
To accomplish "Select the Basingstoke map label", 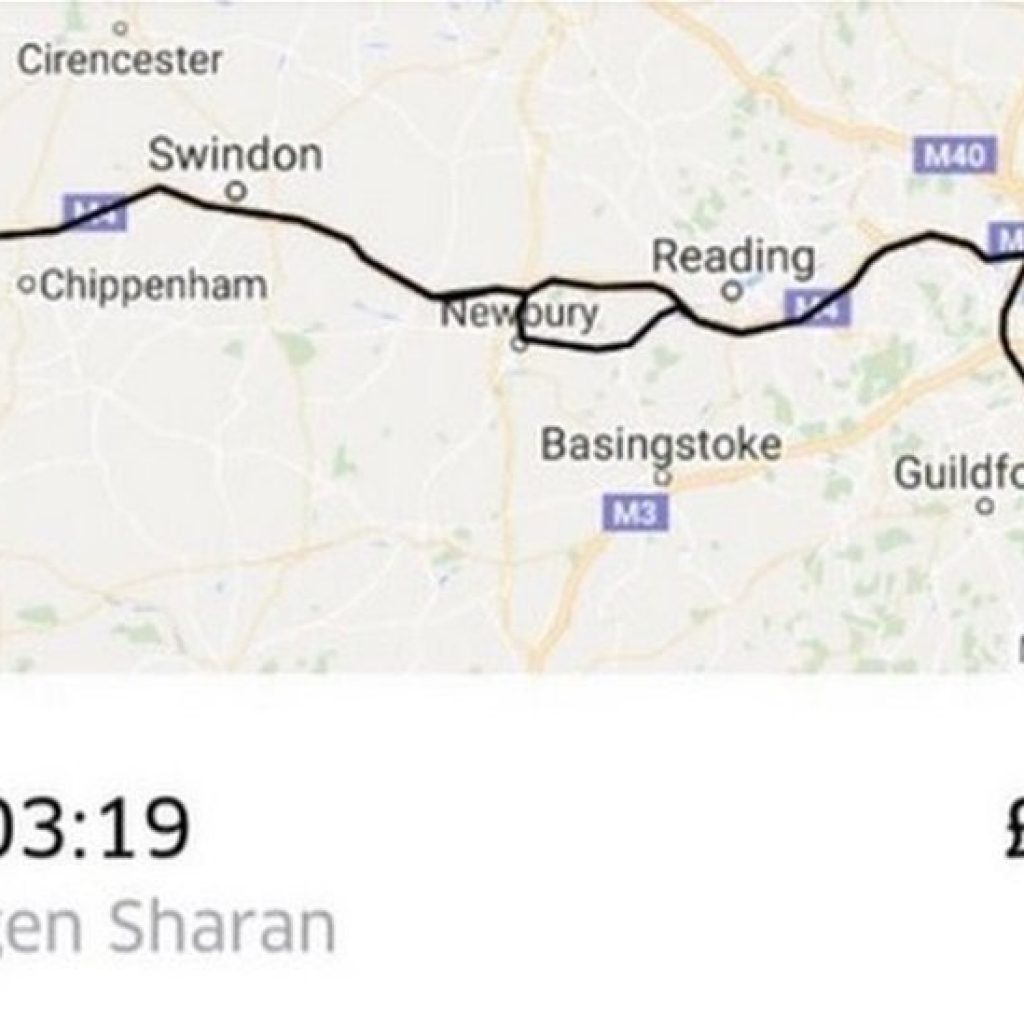I will [661, 445].
